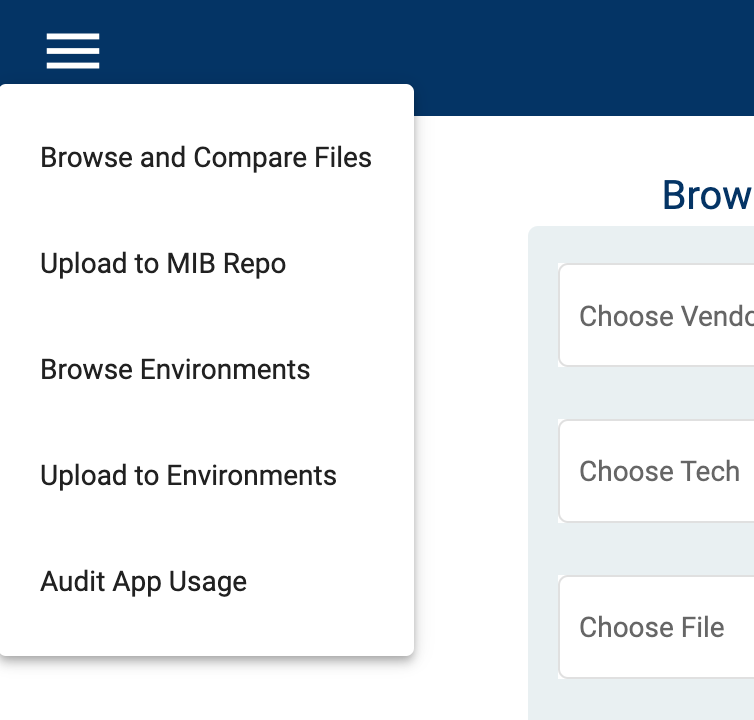Choose Upload to Environments menu entry

tap(188, 476)
